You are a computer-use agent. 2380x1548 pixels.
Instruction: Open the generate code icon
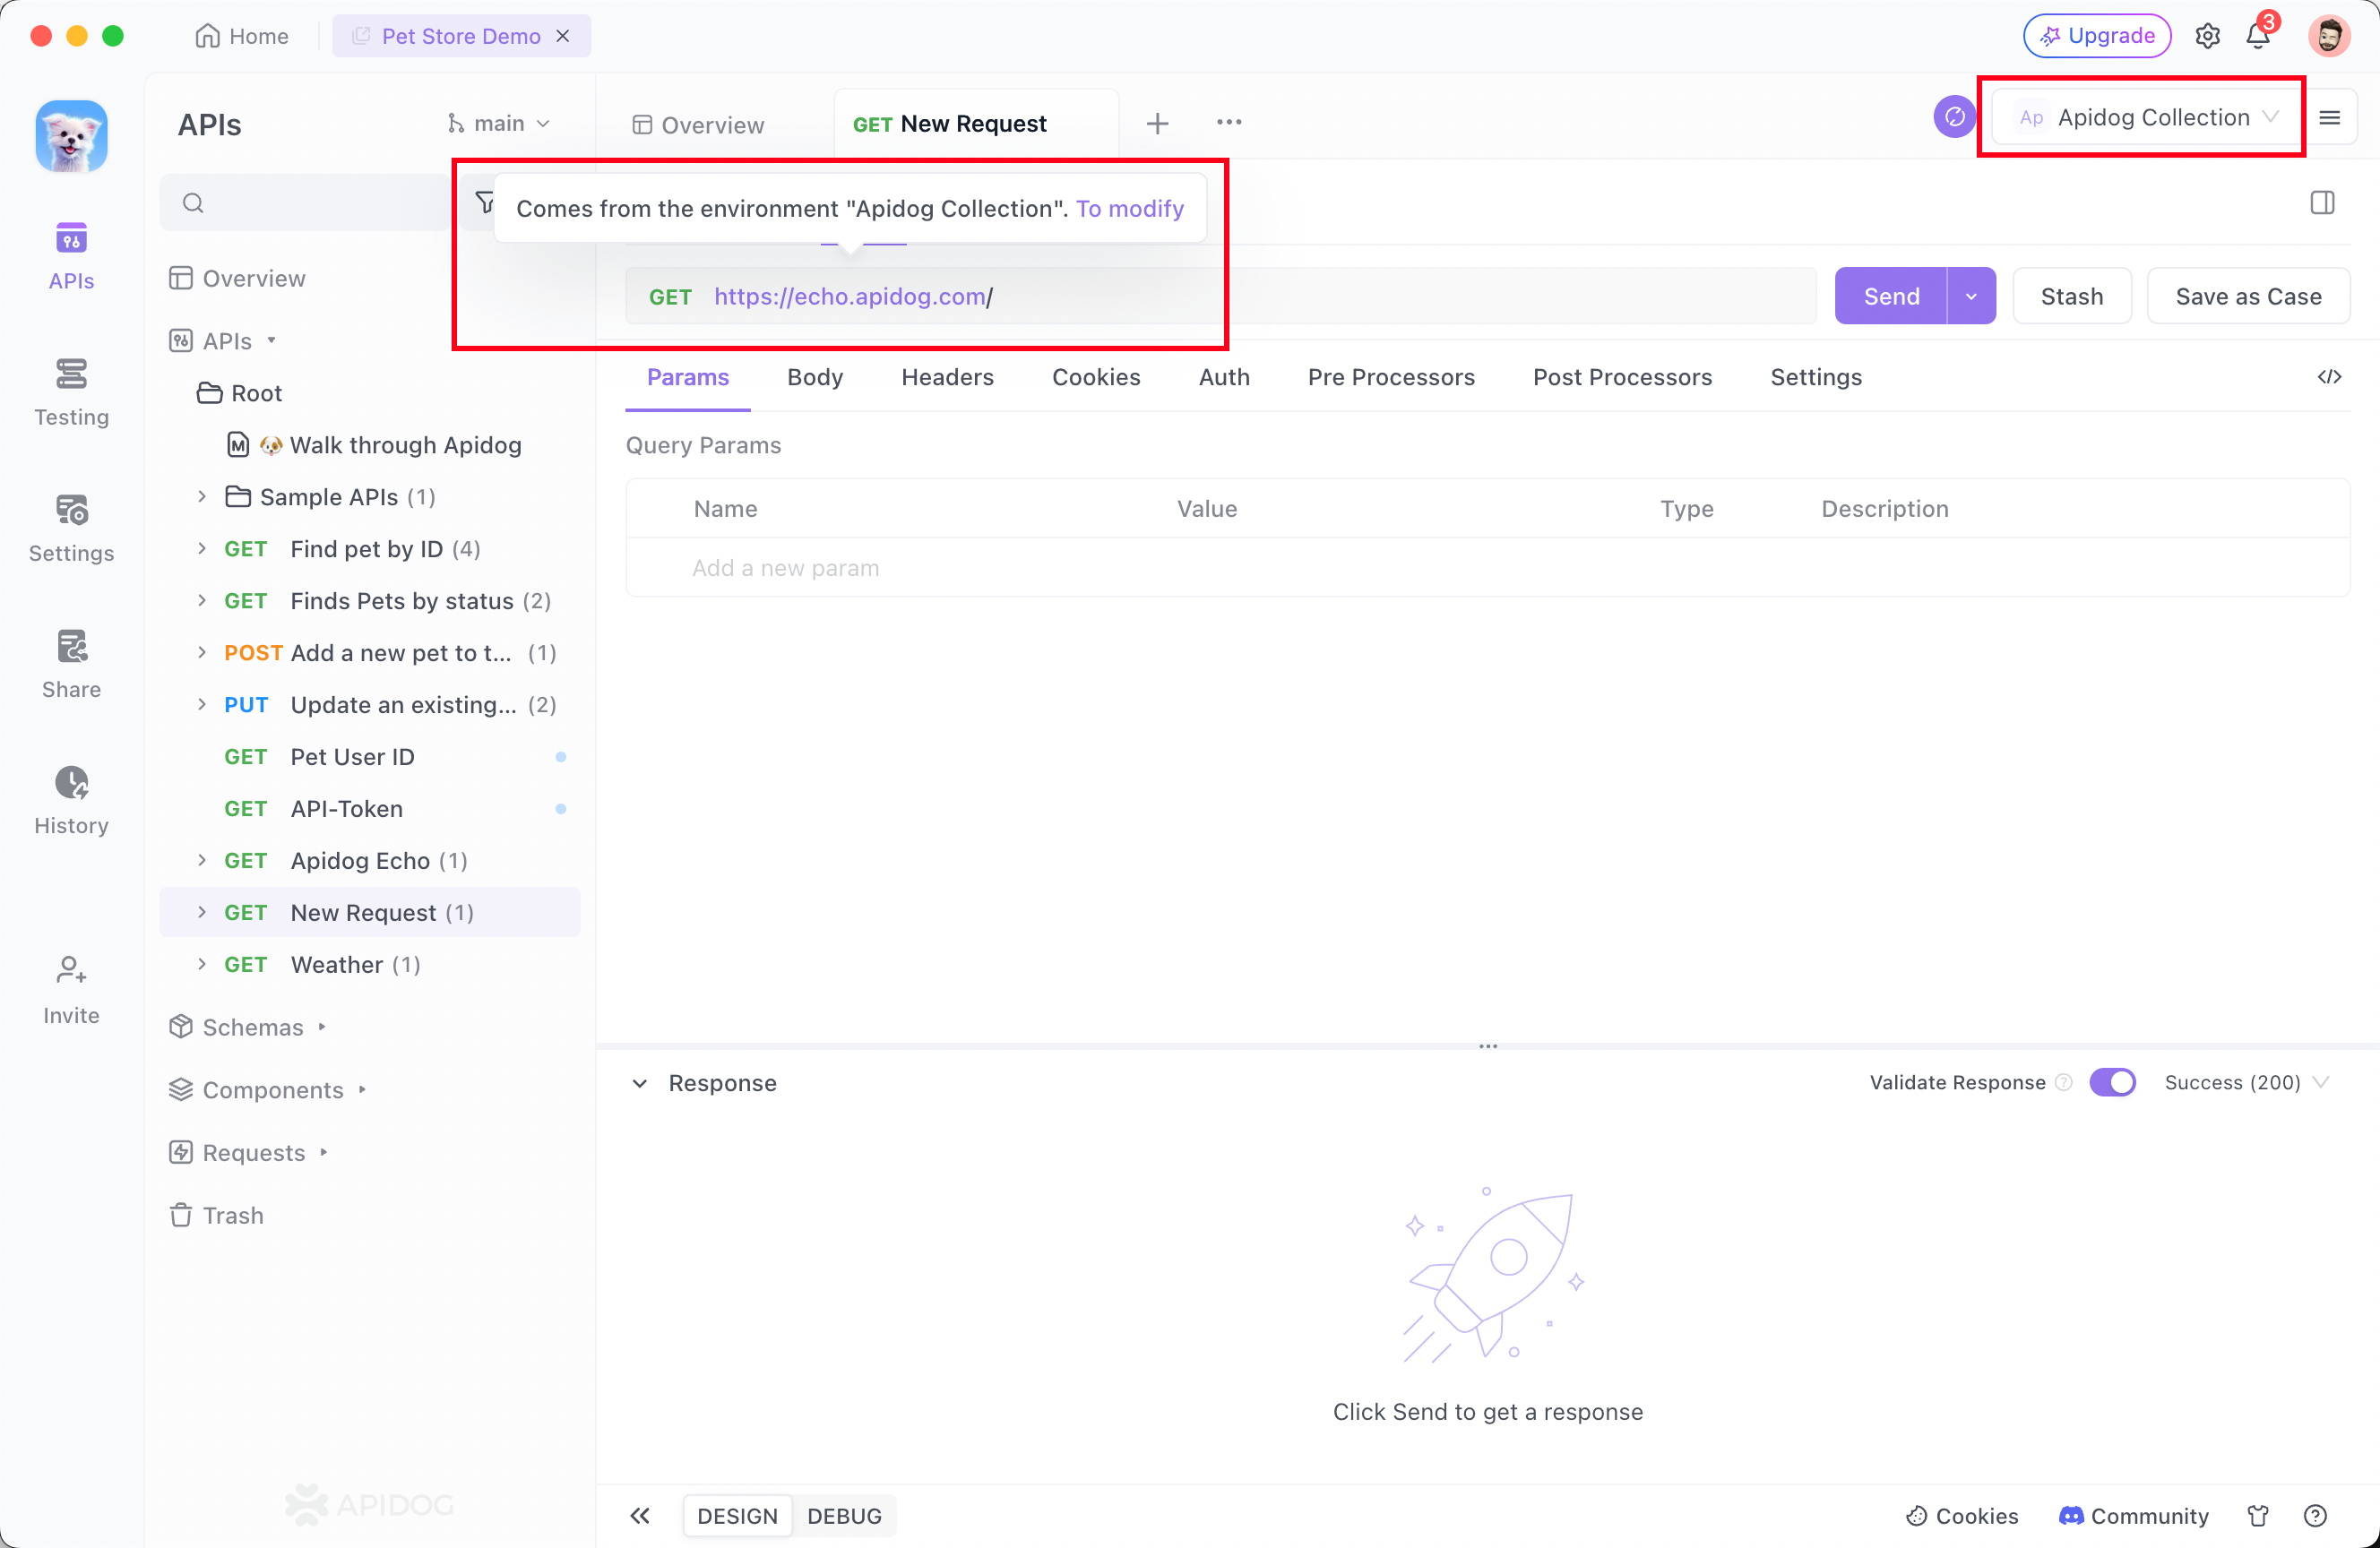[x=2329, y=377]
